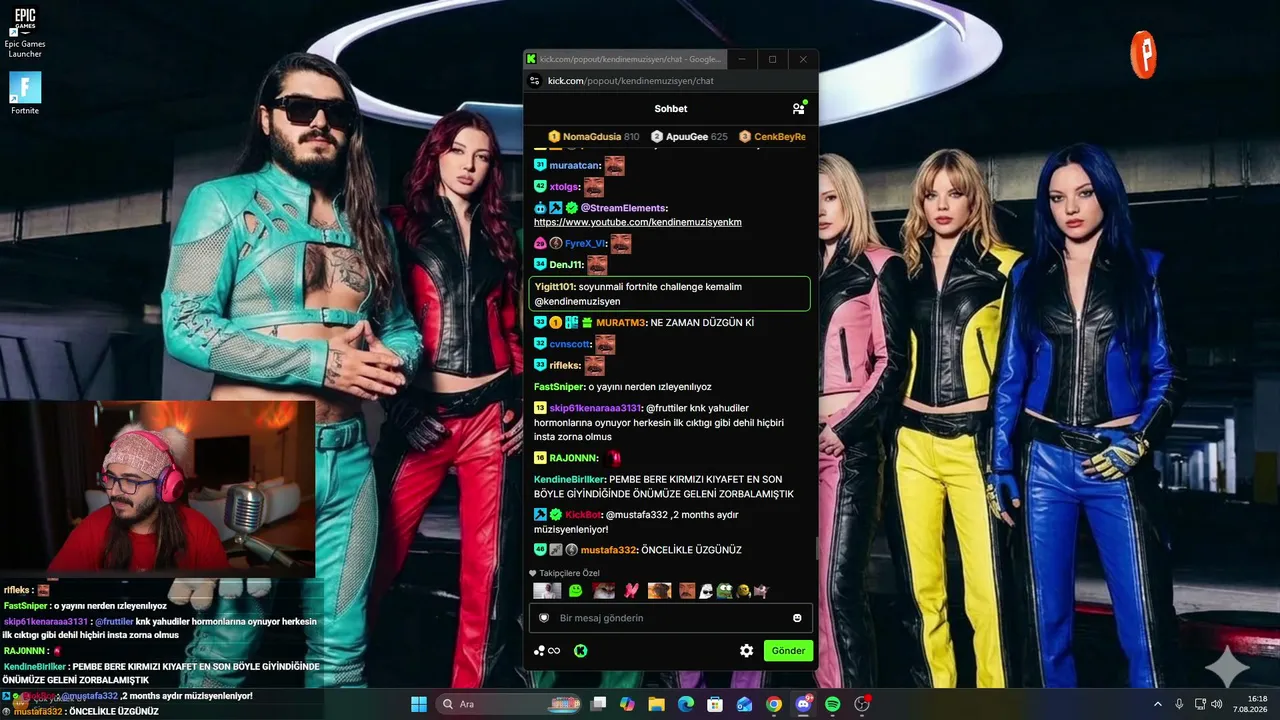The height and width of the screenshot is (720, 1280).
Task: Send the message with Gönder button
Action: 788,651
